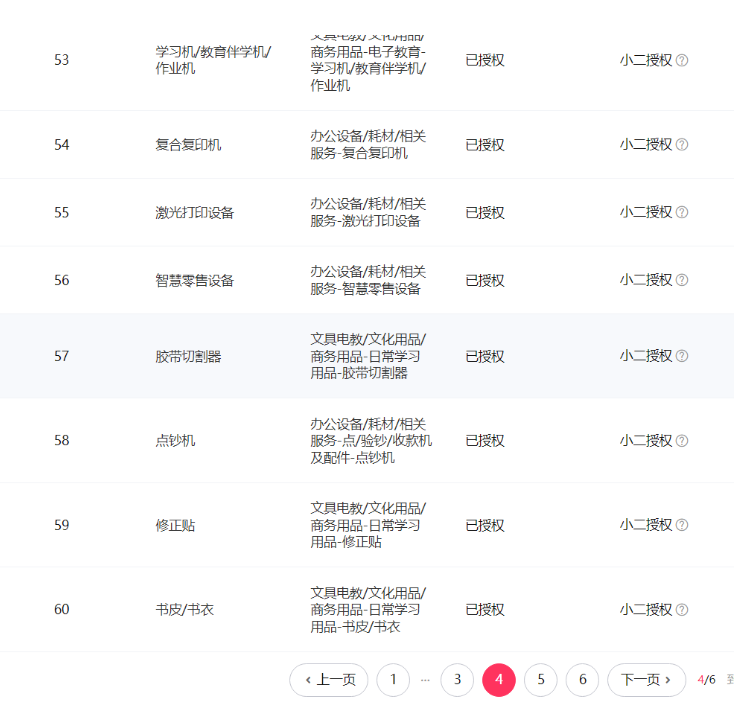The width and height of the screenshot is (734, 712).
Task: Click current page 4 button
Action: point(499,680)
